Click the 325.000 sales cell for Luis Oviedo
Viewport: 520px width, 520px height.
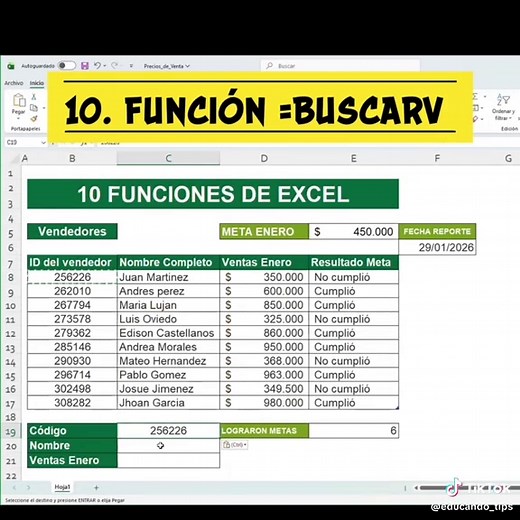coord(264,319)
